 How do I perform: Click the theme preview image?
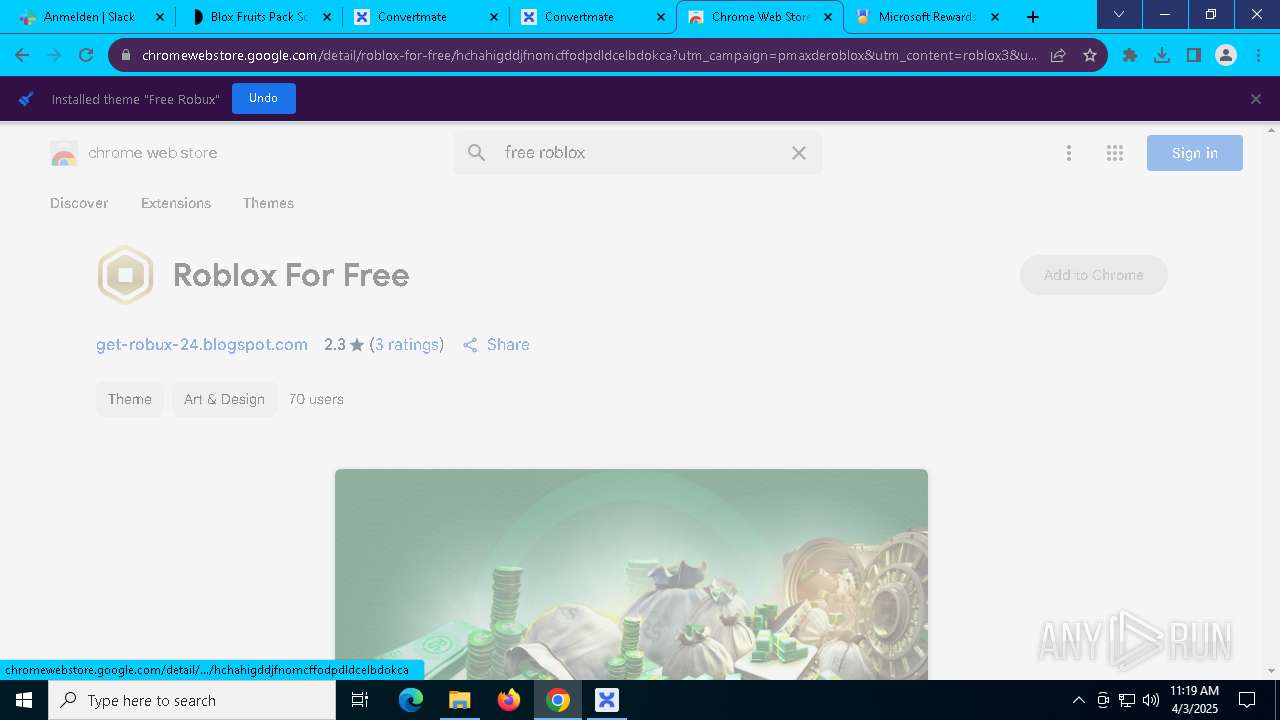(x=631, y=574)
